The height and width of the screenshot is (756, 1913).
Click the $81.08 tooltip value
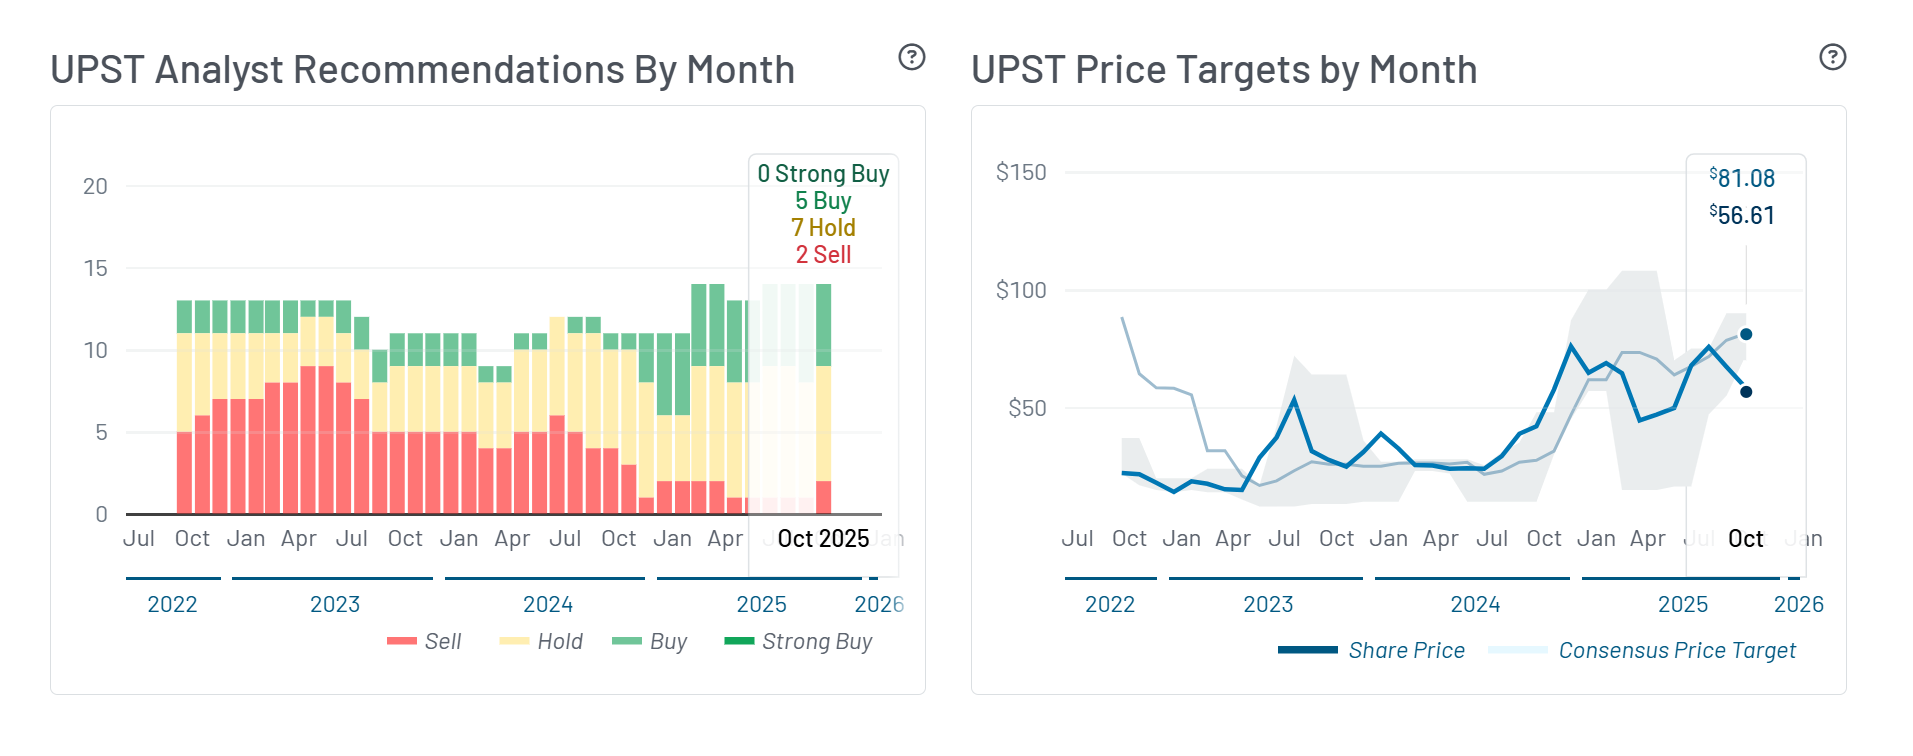(1742, 178)
